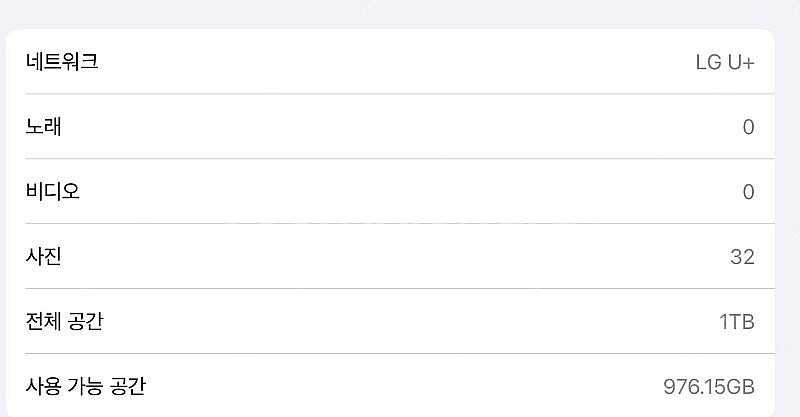Select the 사진 count value 32
Image resolution: width=800 pixels, height=417 pixels.
point(742,257)
